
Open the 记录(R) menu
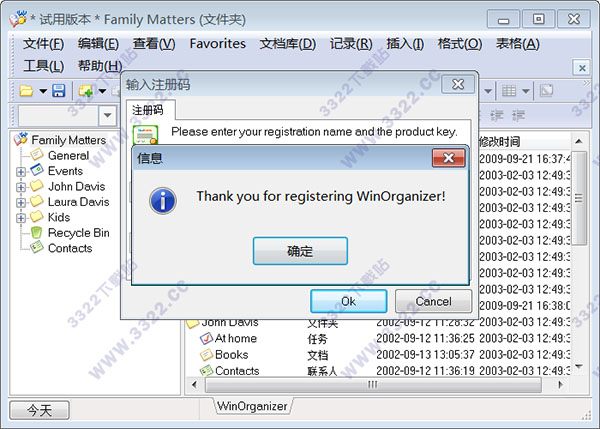(351, 44)
